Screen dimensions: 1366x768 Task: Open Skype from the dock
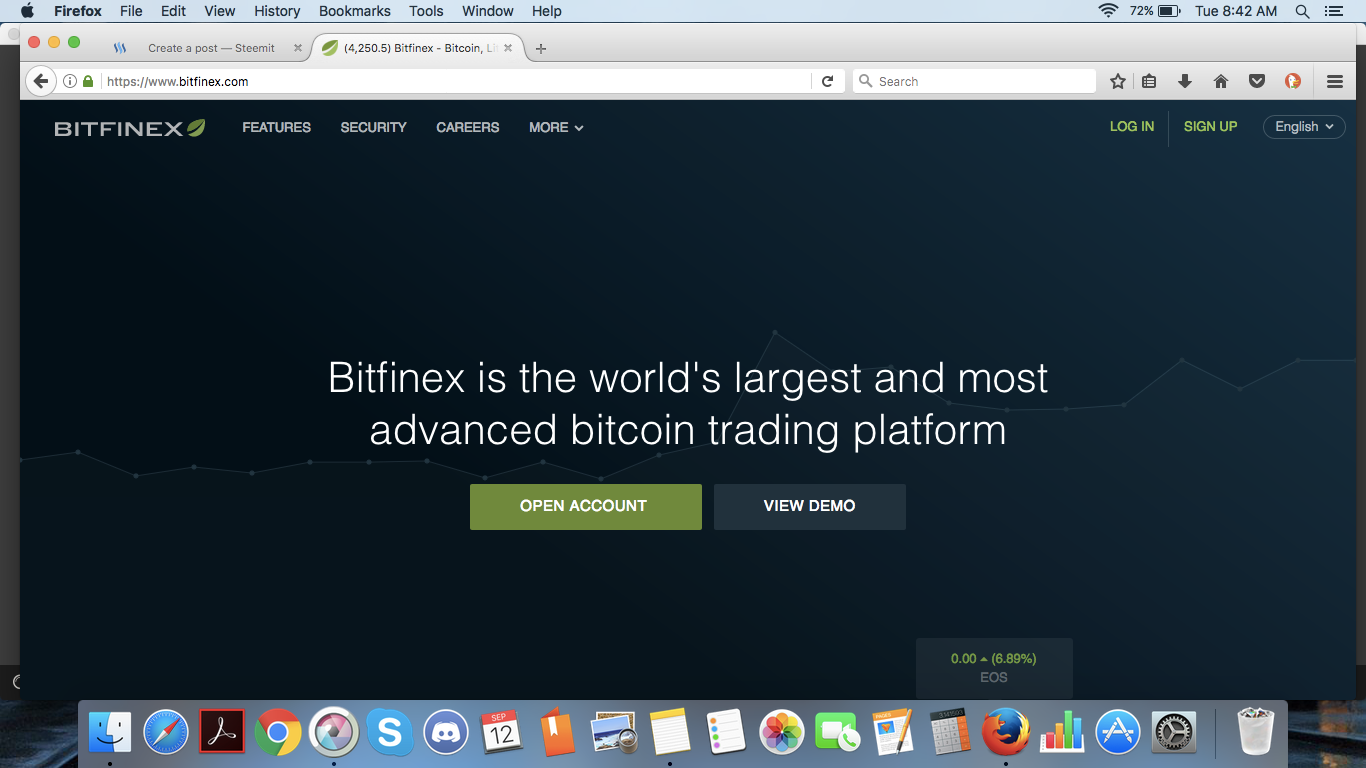[390, 732]
